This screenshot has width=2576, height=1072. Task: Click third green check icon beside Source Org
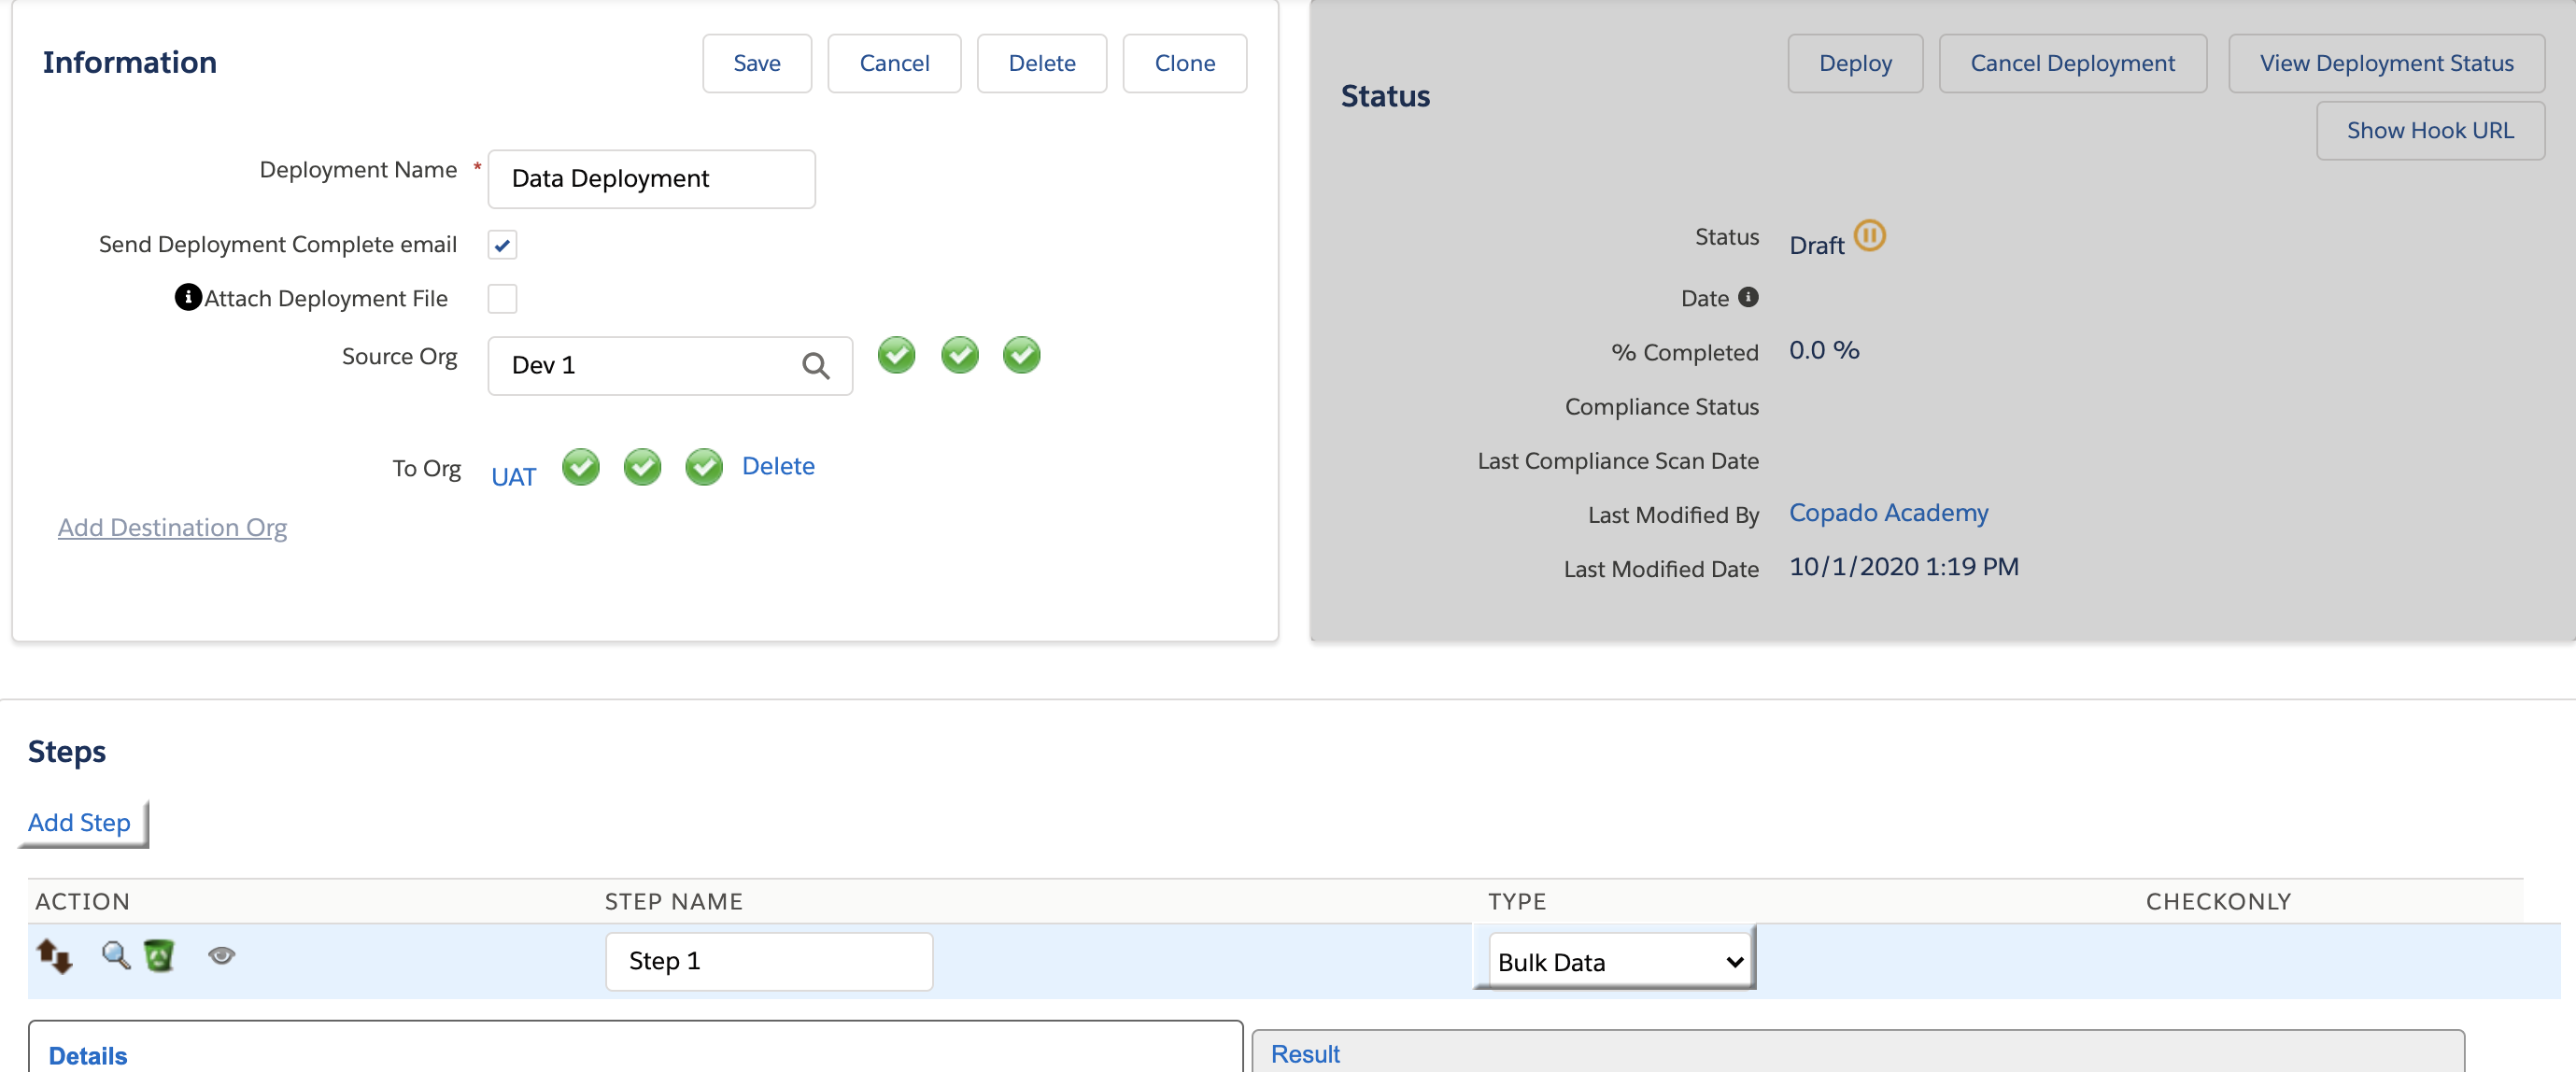(1021, 355)
